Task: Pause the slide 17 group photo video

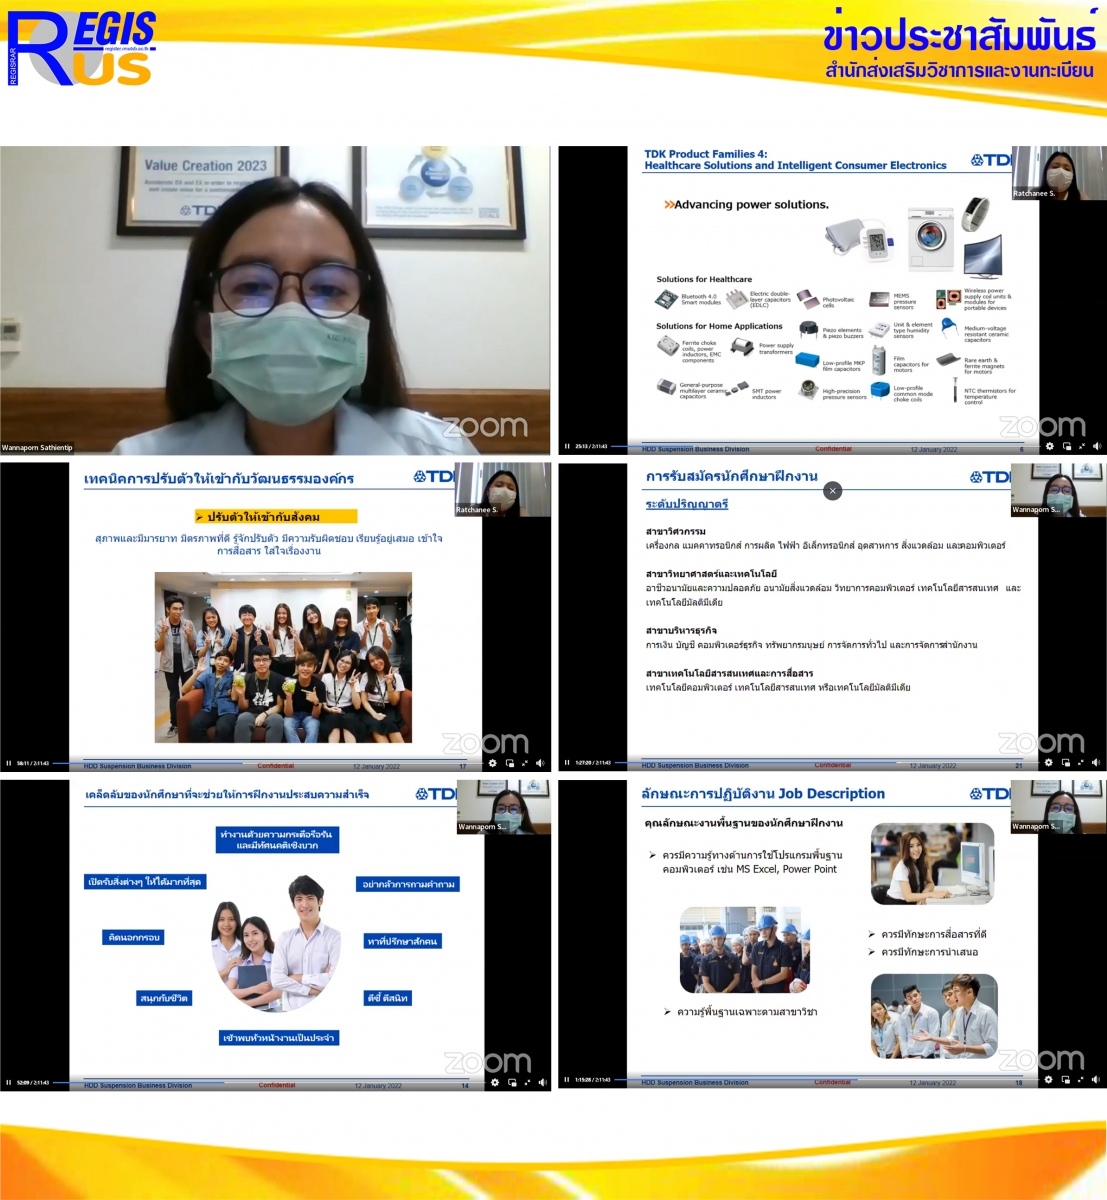Action: 9,764
